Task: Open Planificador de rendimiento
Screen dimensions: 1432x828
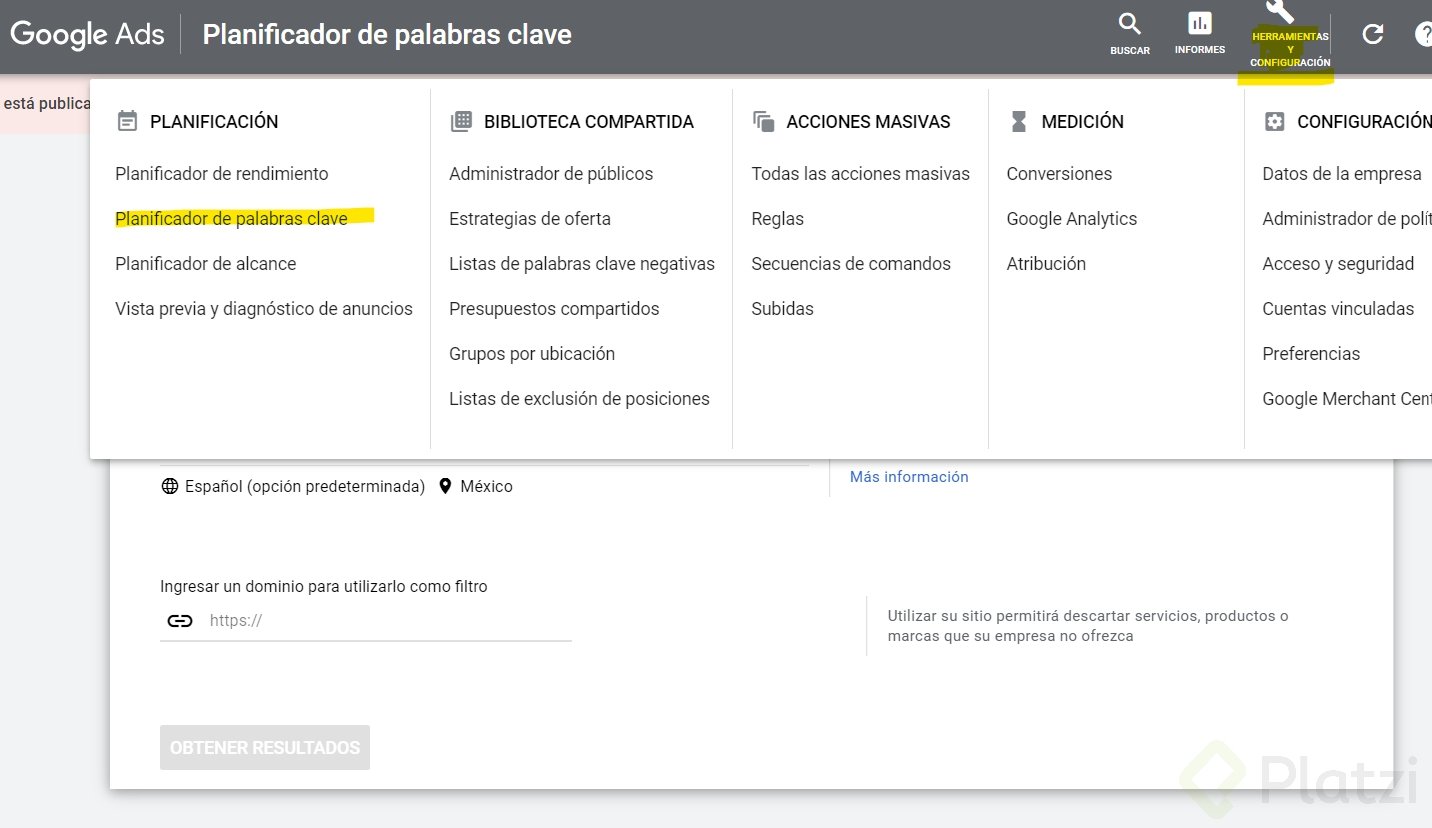Action: (x=222, y=174)
